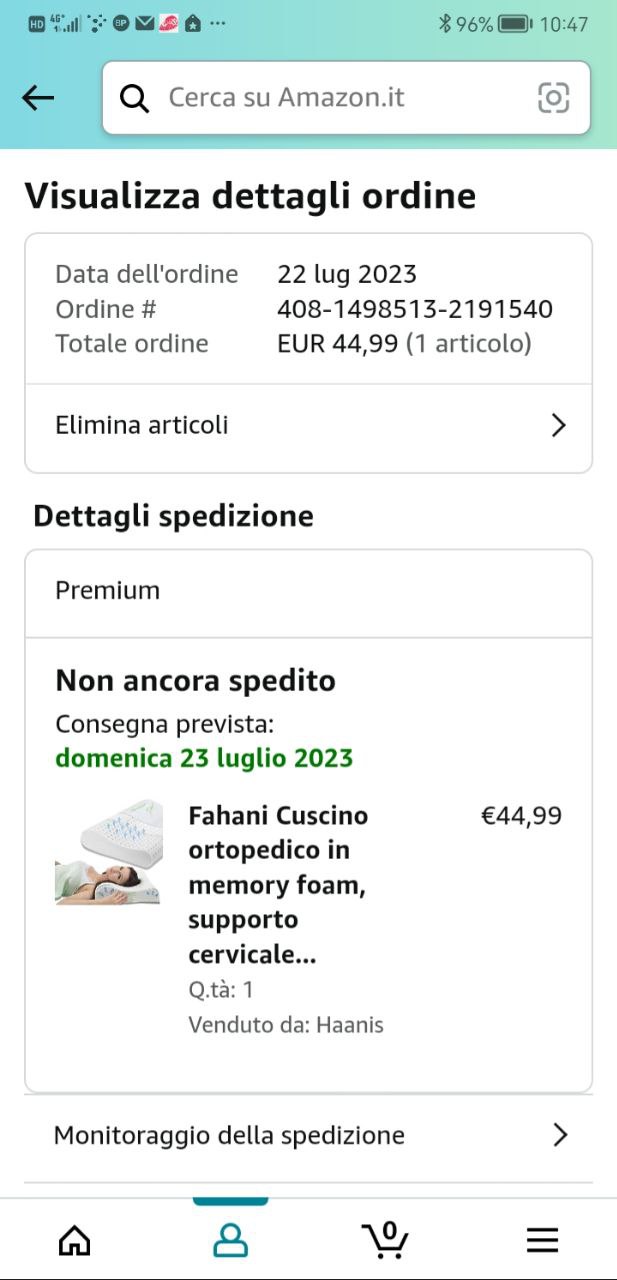The image size is (617, 1280).
Task: Tap the seller name Haanis
Action: coord(350,1025)
